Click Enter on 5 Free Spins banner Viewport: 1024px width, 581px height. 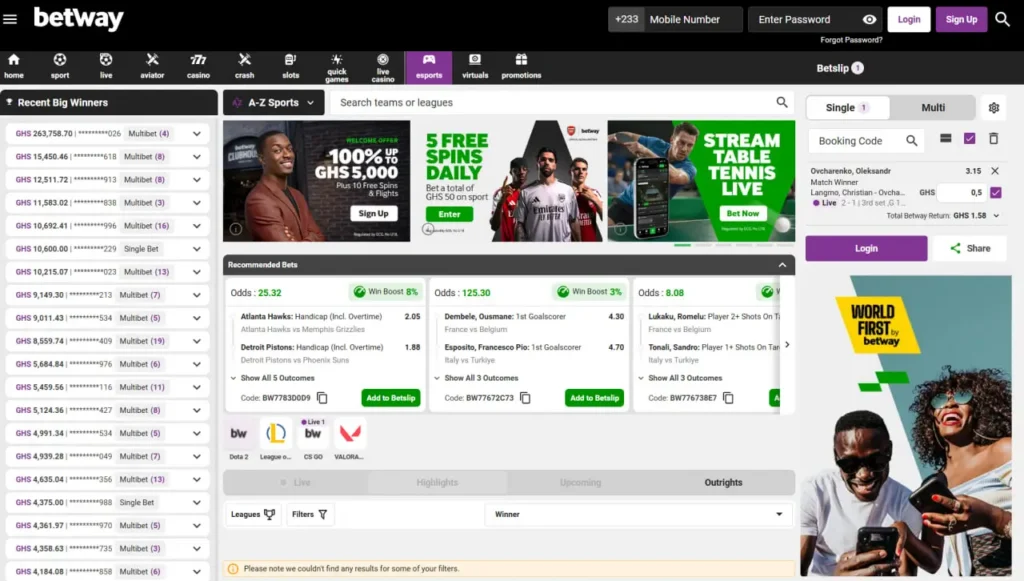click(449, 214)
